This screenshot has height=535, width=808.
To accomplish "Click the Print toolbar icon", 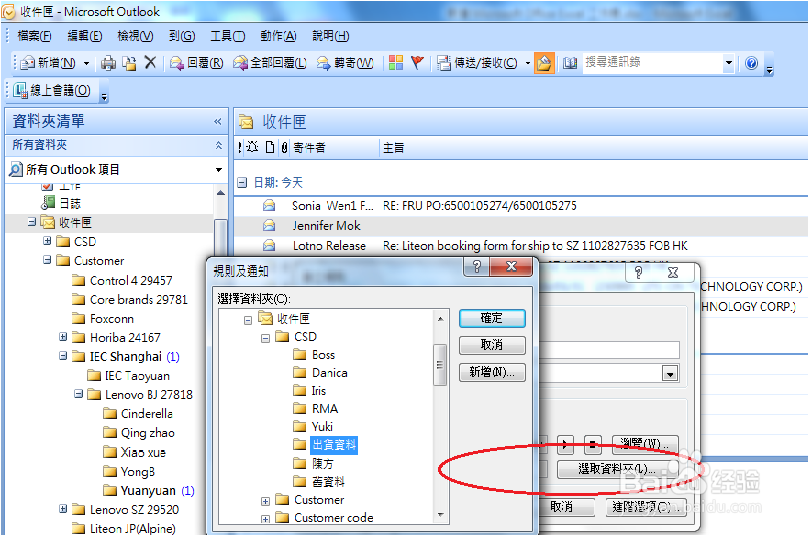I will tap(108, 63).
